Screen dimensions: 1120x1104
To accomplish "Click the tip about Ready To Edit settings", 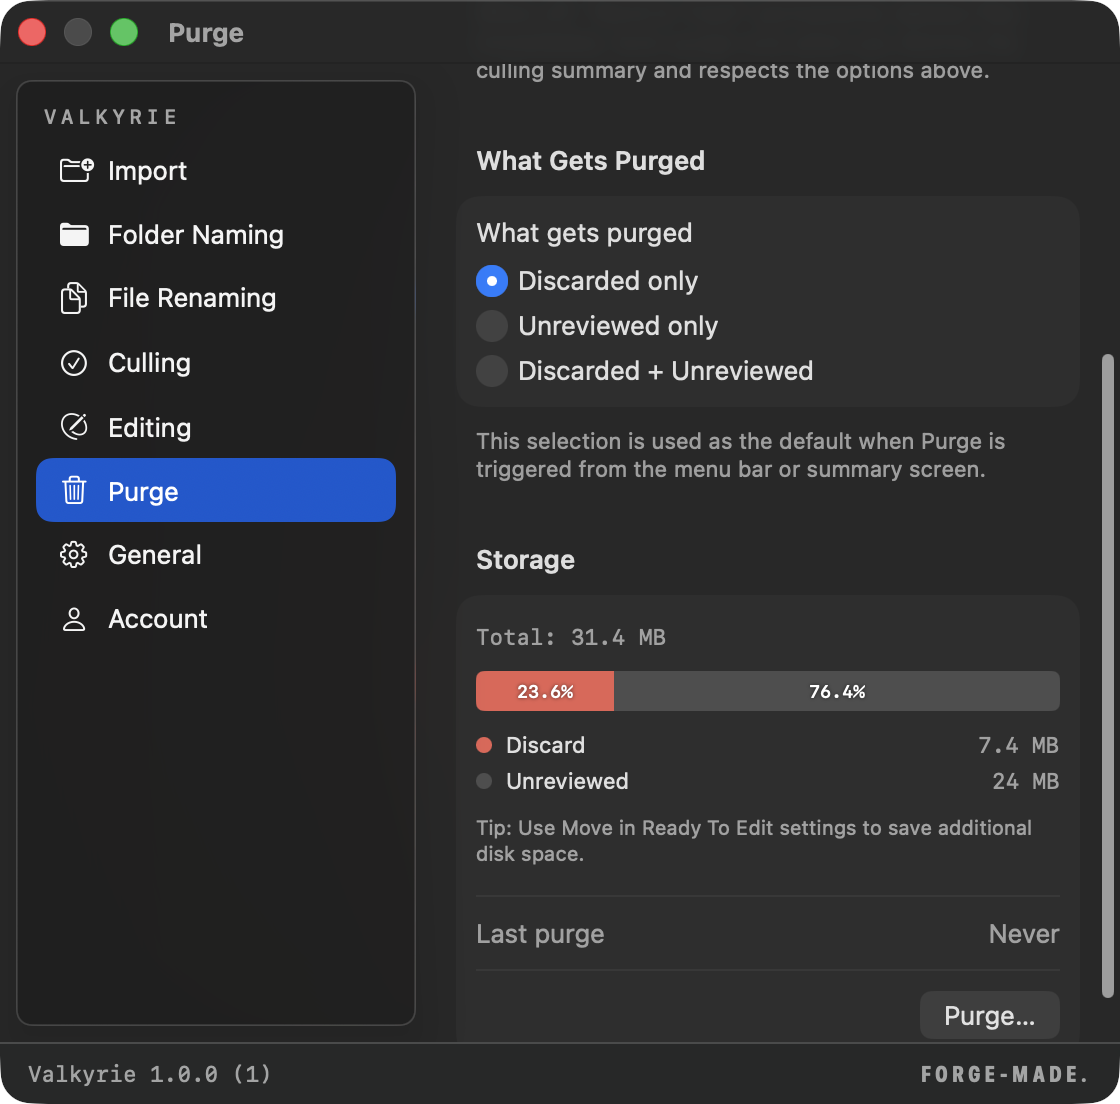I will point(754,840).
